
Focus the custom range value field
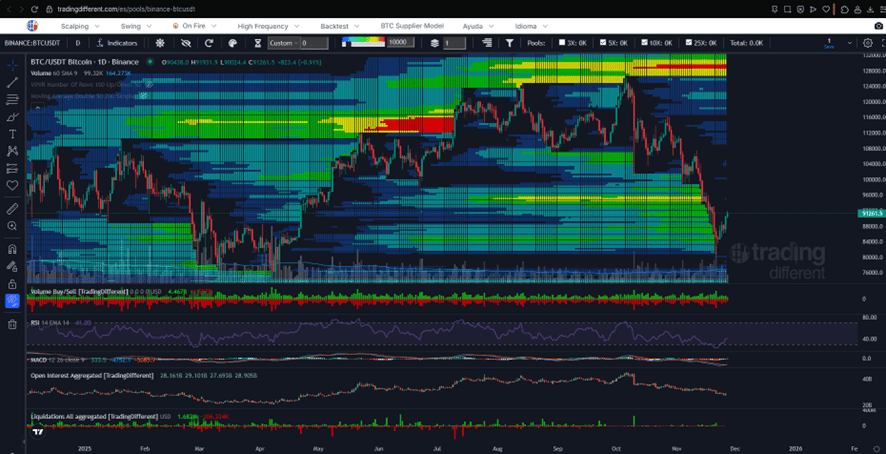pos(314,43)
